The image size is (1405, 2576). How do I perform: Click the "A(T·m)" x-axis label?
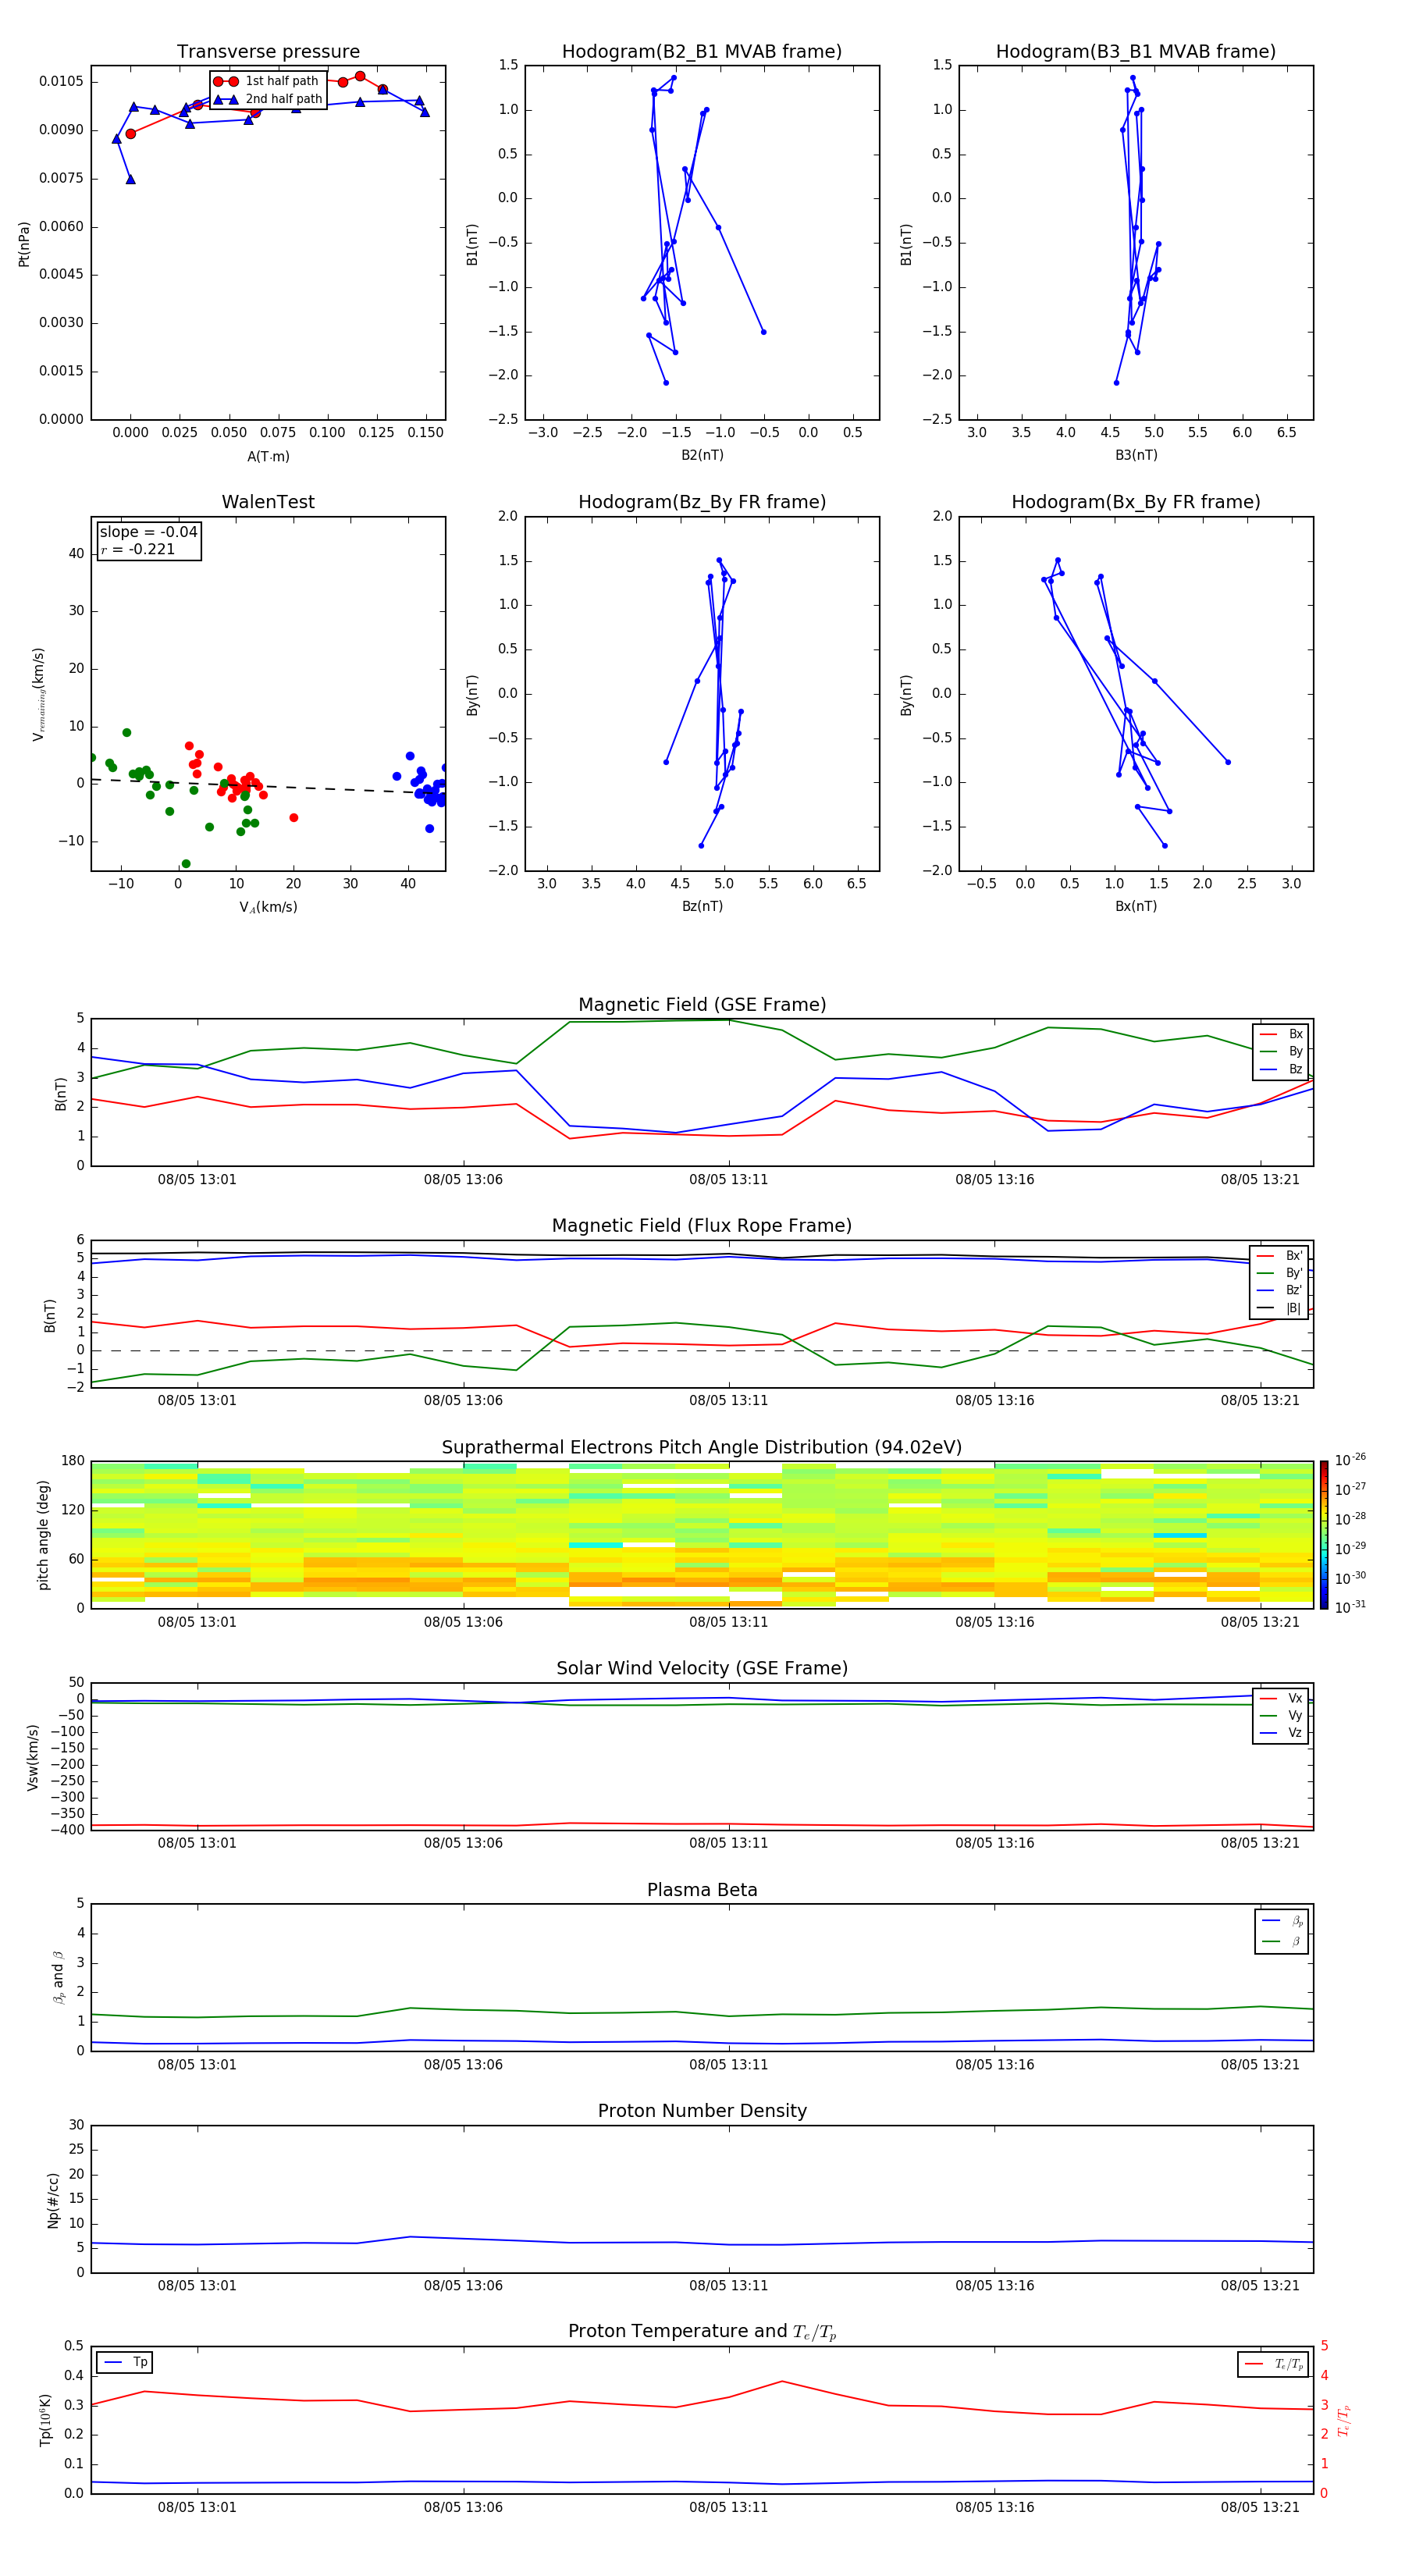(268, 456)
